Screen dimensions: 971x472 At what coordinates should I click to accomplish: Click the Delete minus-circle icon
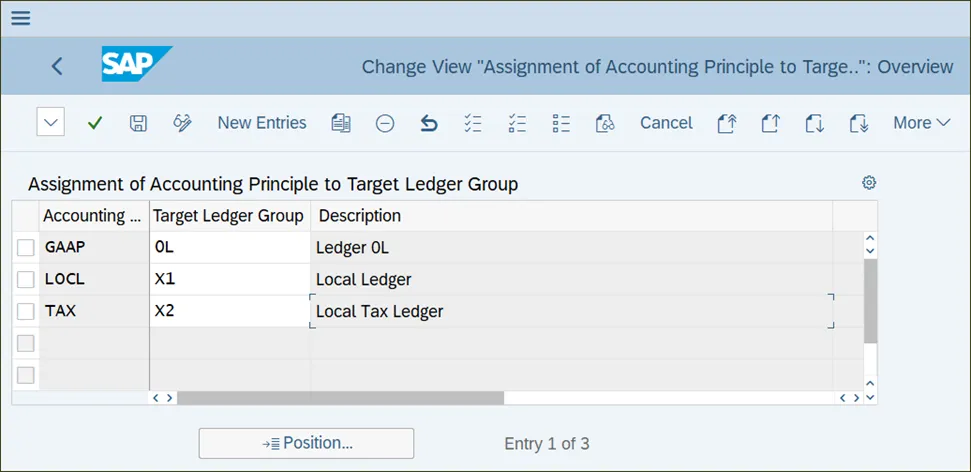point(385,123)
